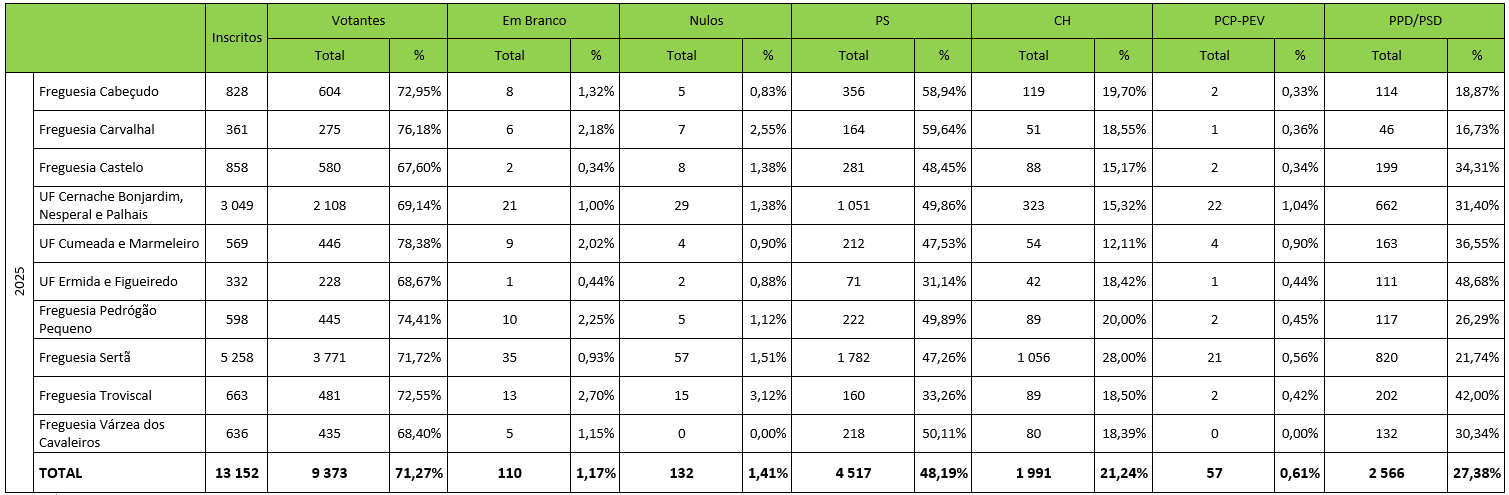Select UF Cernache Bonjardim, Nesperal e Palhais

(110, 205)
